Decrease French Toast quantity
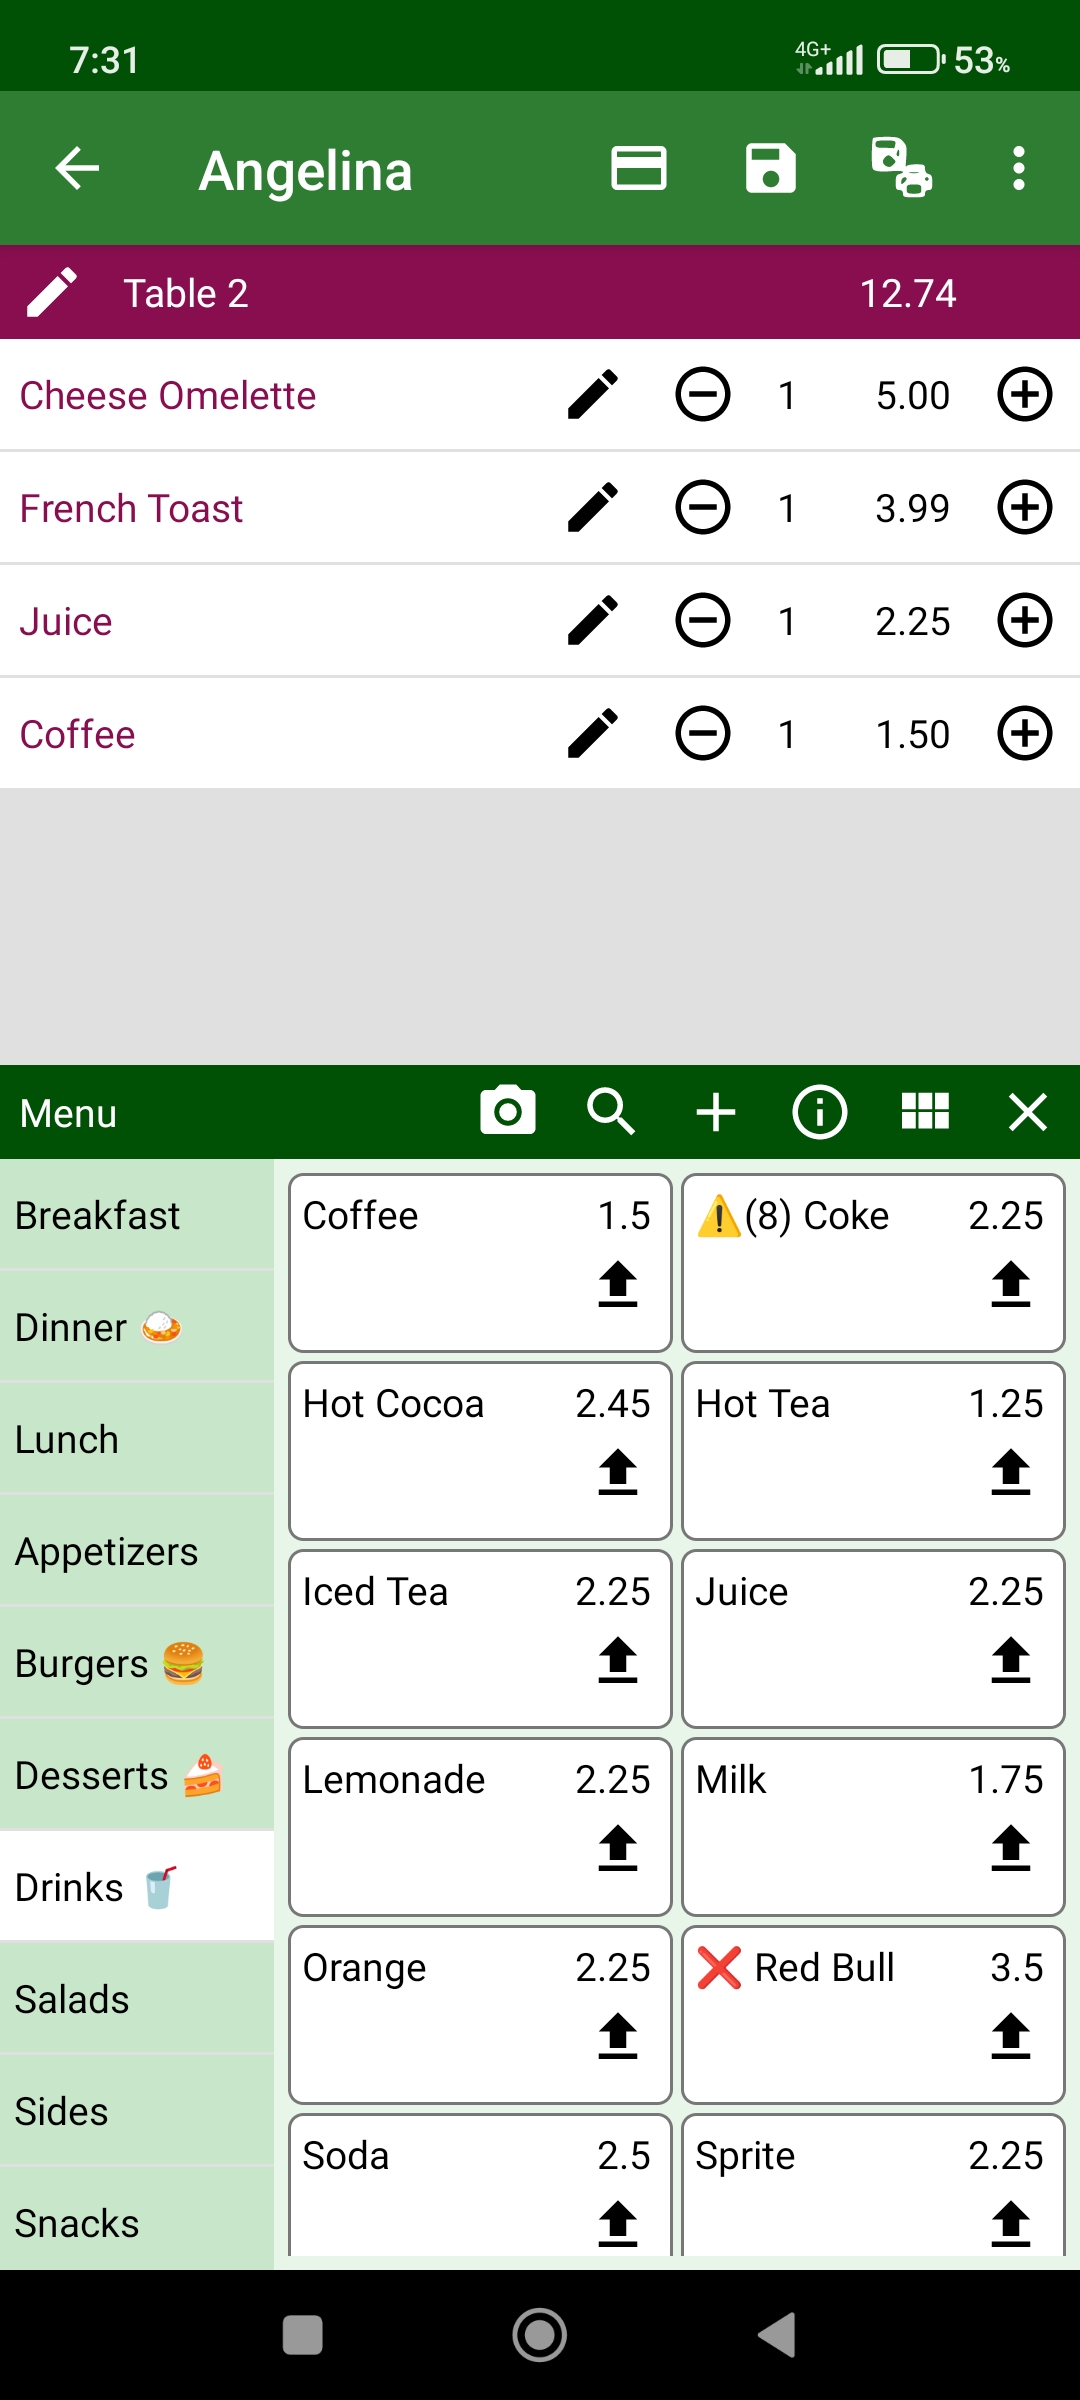Viewport: 1080px width, 2400px height. pos(703,508)
